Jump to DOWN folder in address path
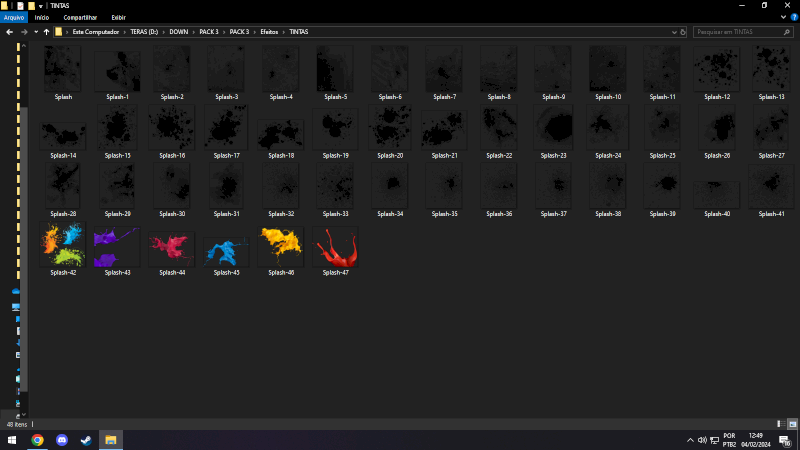800x450 pixels. click(179, 32)
